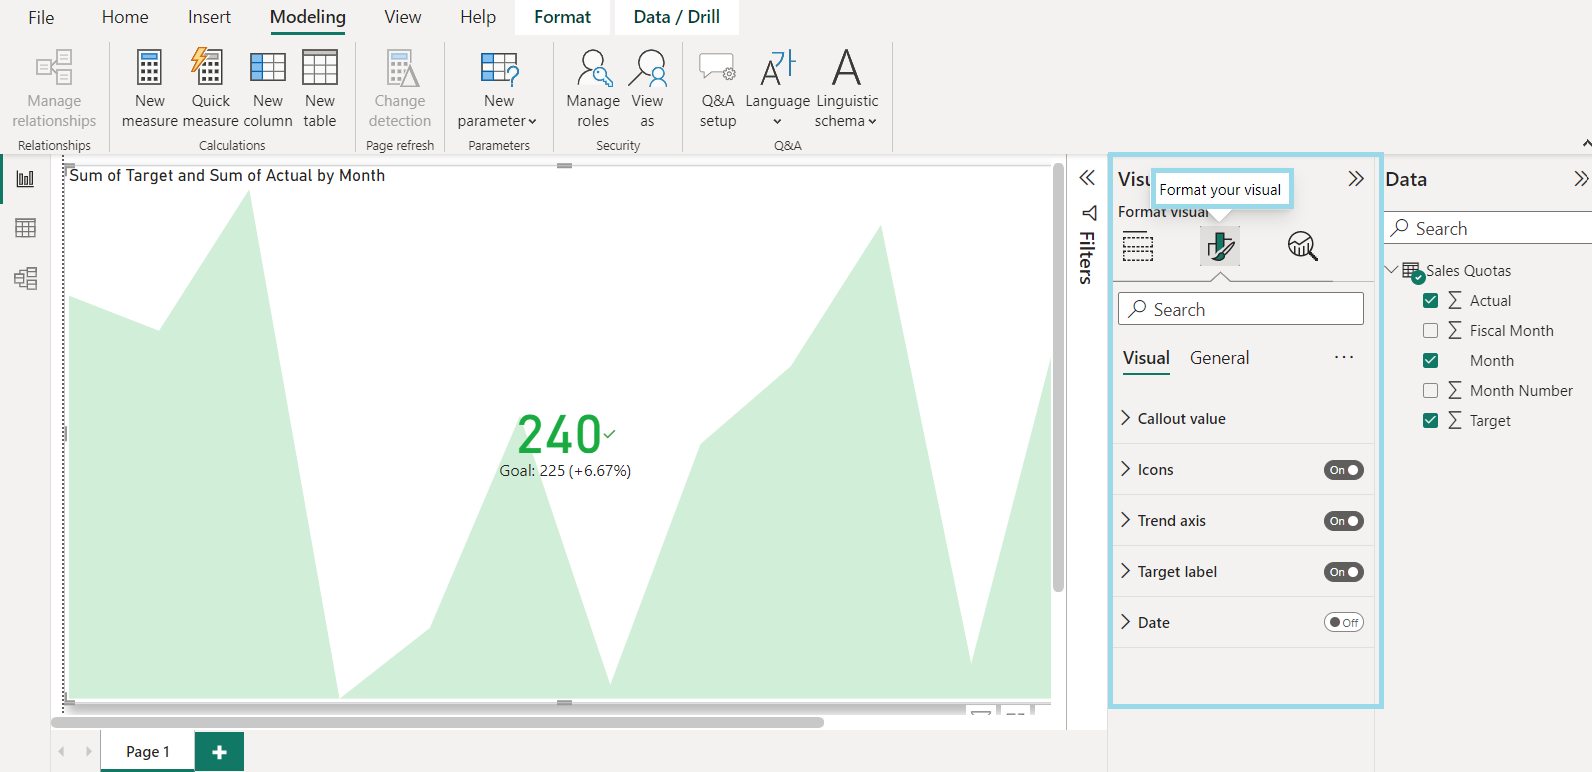This screenshot has width=1592, height=772.
Task: Collapse the Data pane
Action: [x=1580, y=179]
